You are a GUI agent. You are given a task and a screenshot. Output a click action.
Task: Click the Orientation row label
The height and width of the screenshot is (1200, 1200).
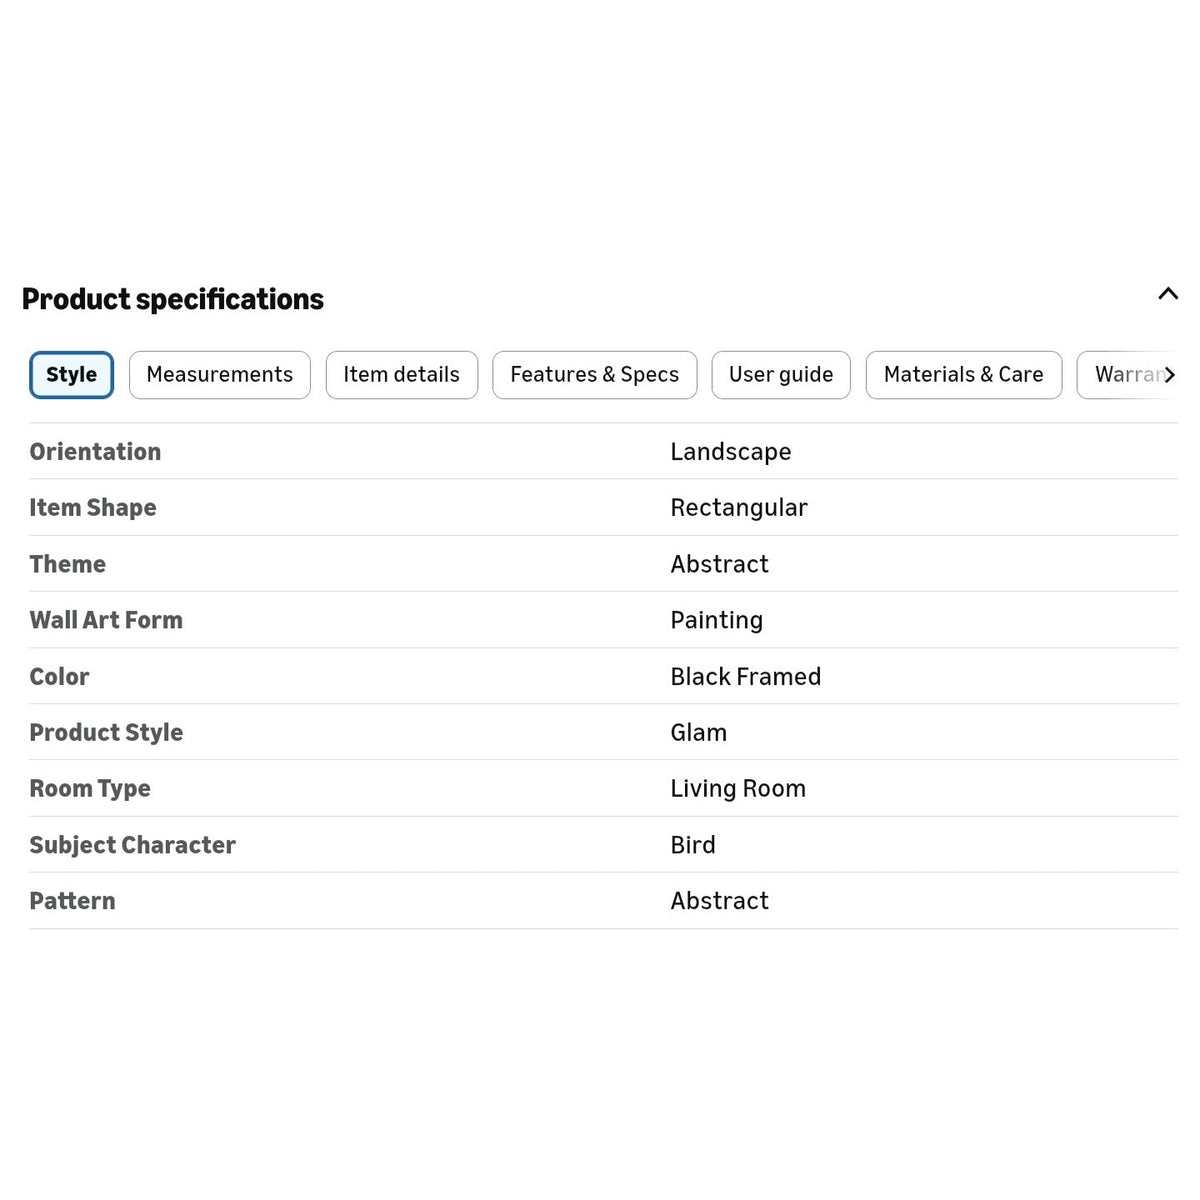pos(95,452)
